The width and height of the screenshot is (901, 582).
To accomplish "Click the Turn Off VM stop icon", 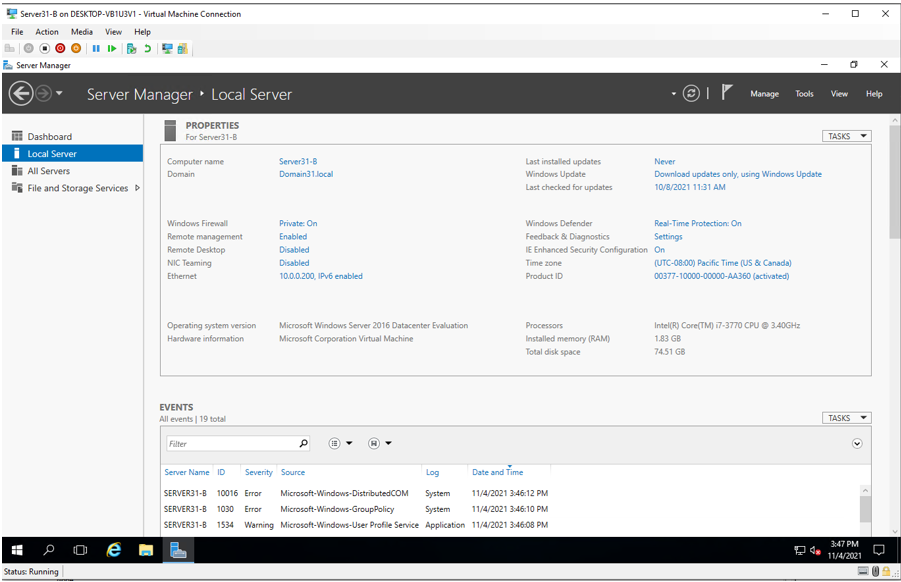I will [44, 49].
